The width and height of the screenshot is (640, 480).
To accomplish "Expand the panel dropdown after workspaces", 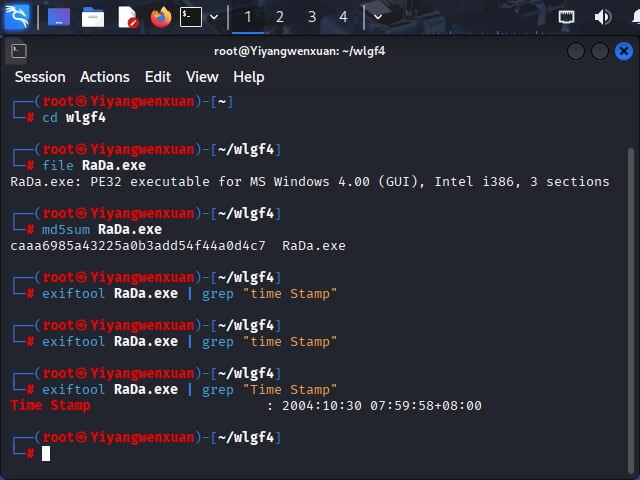I will tap(378, 17).
